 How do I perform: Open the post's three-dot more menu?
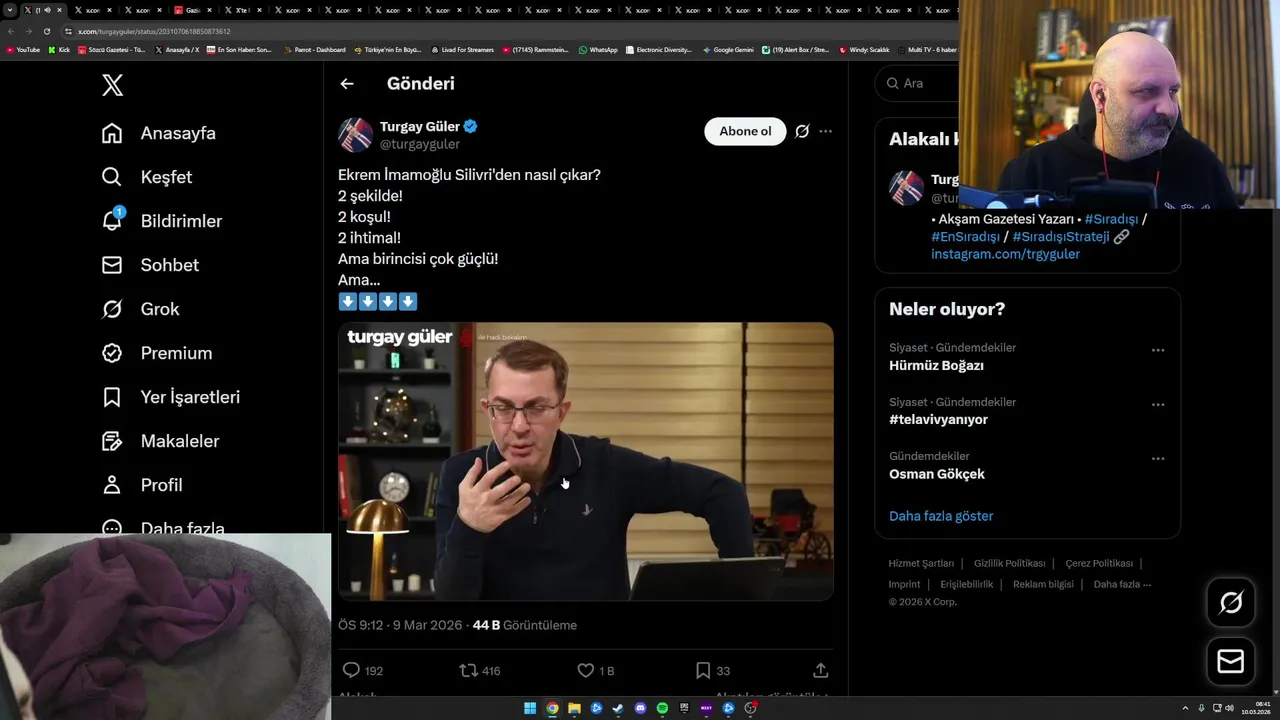coord(825,131)
